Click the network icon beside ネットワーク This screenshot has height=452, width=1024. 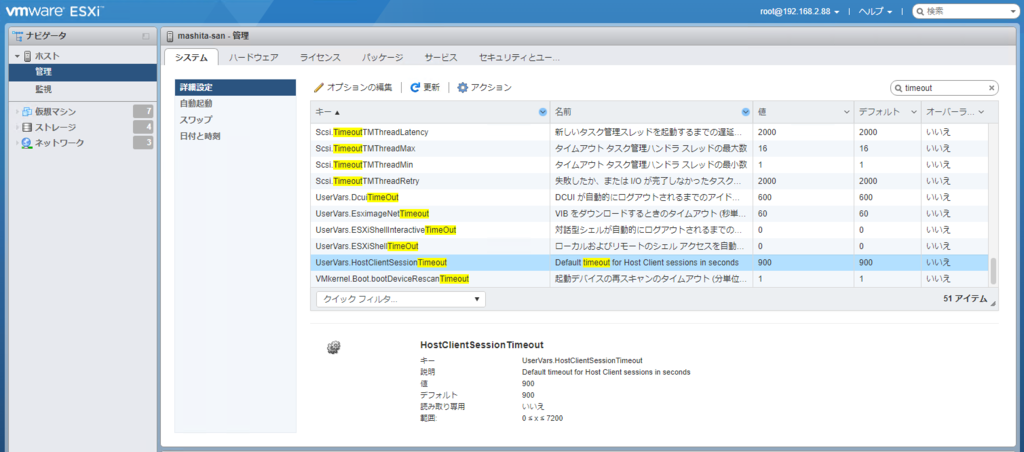coord(27,143)
